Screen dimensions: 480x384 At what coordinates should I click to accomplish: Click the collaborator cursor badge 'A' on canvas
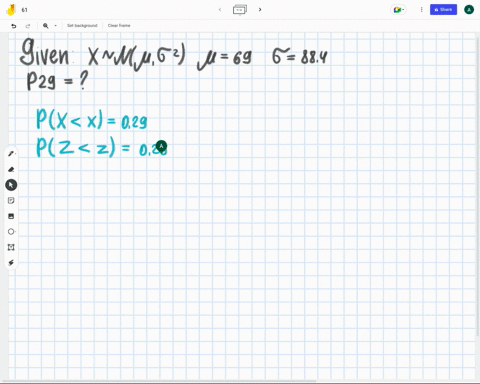click(x=161, y=146)
